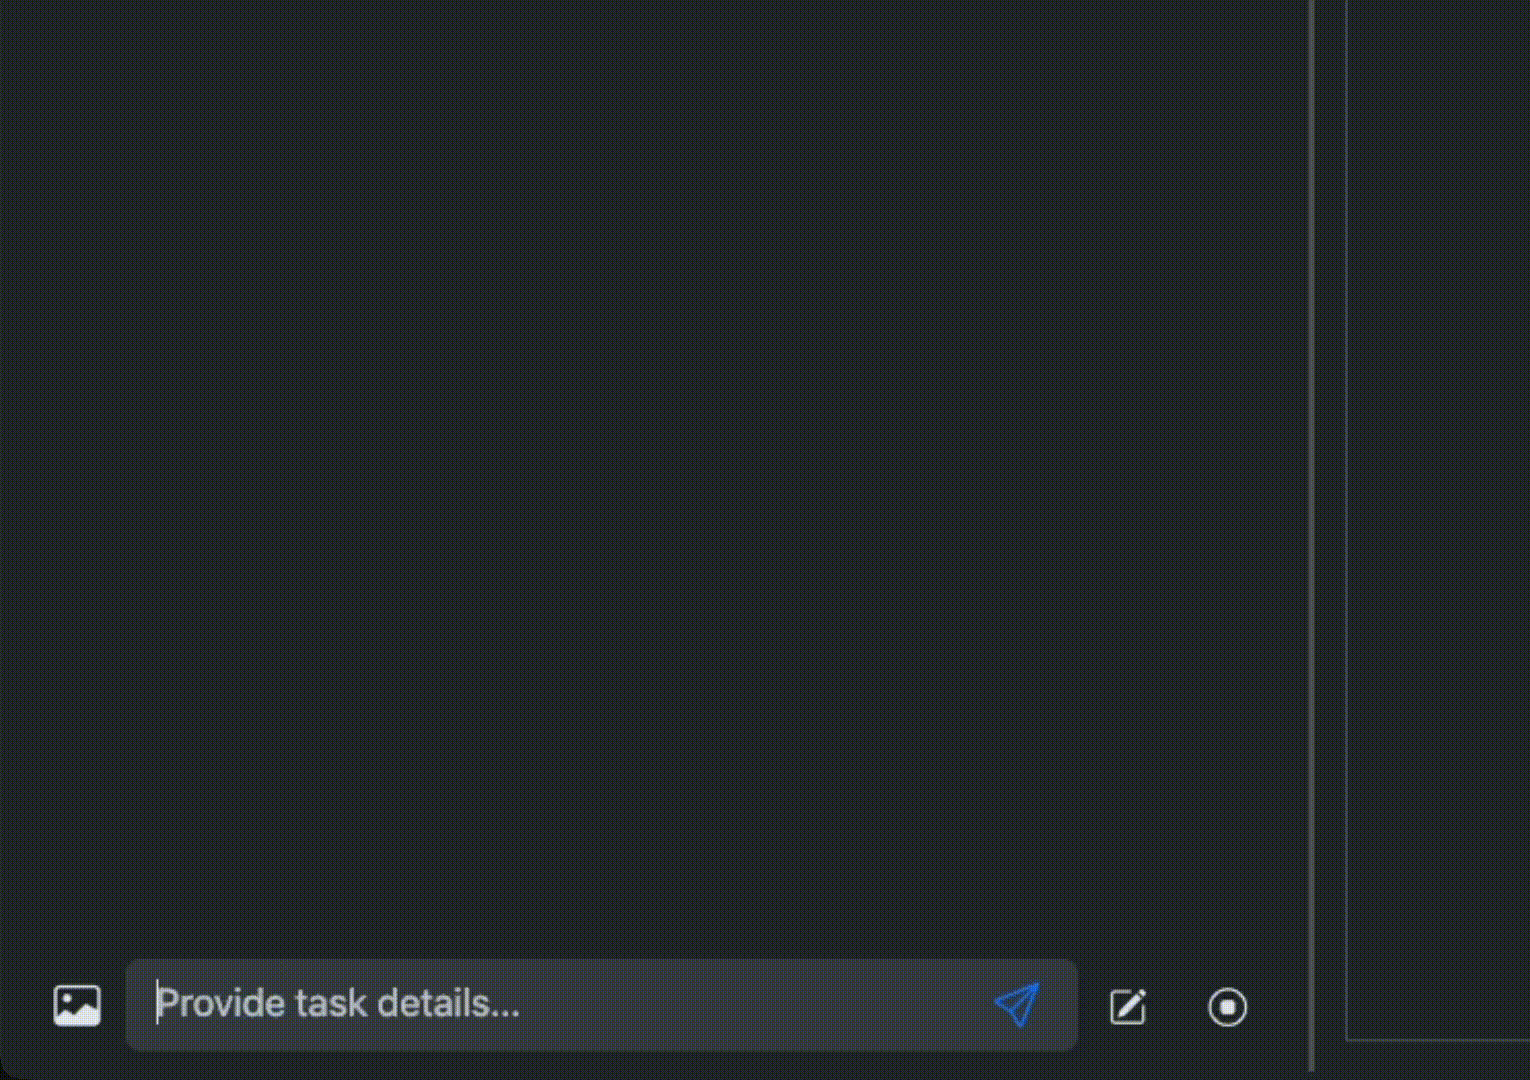Halt execution with the round stop button

coord(1227,1007)
